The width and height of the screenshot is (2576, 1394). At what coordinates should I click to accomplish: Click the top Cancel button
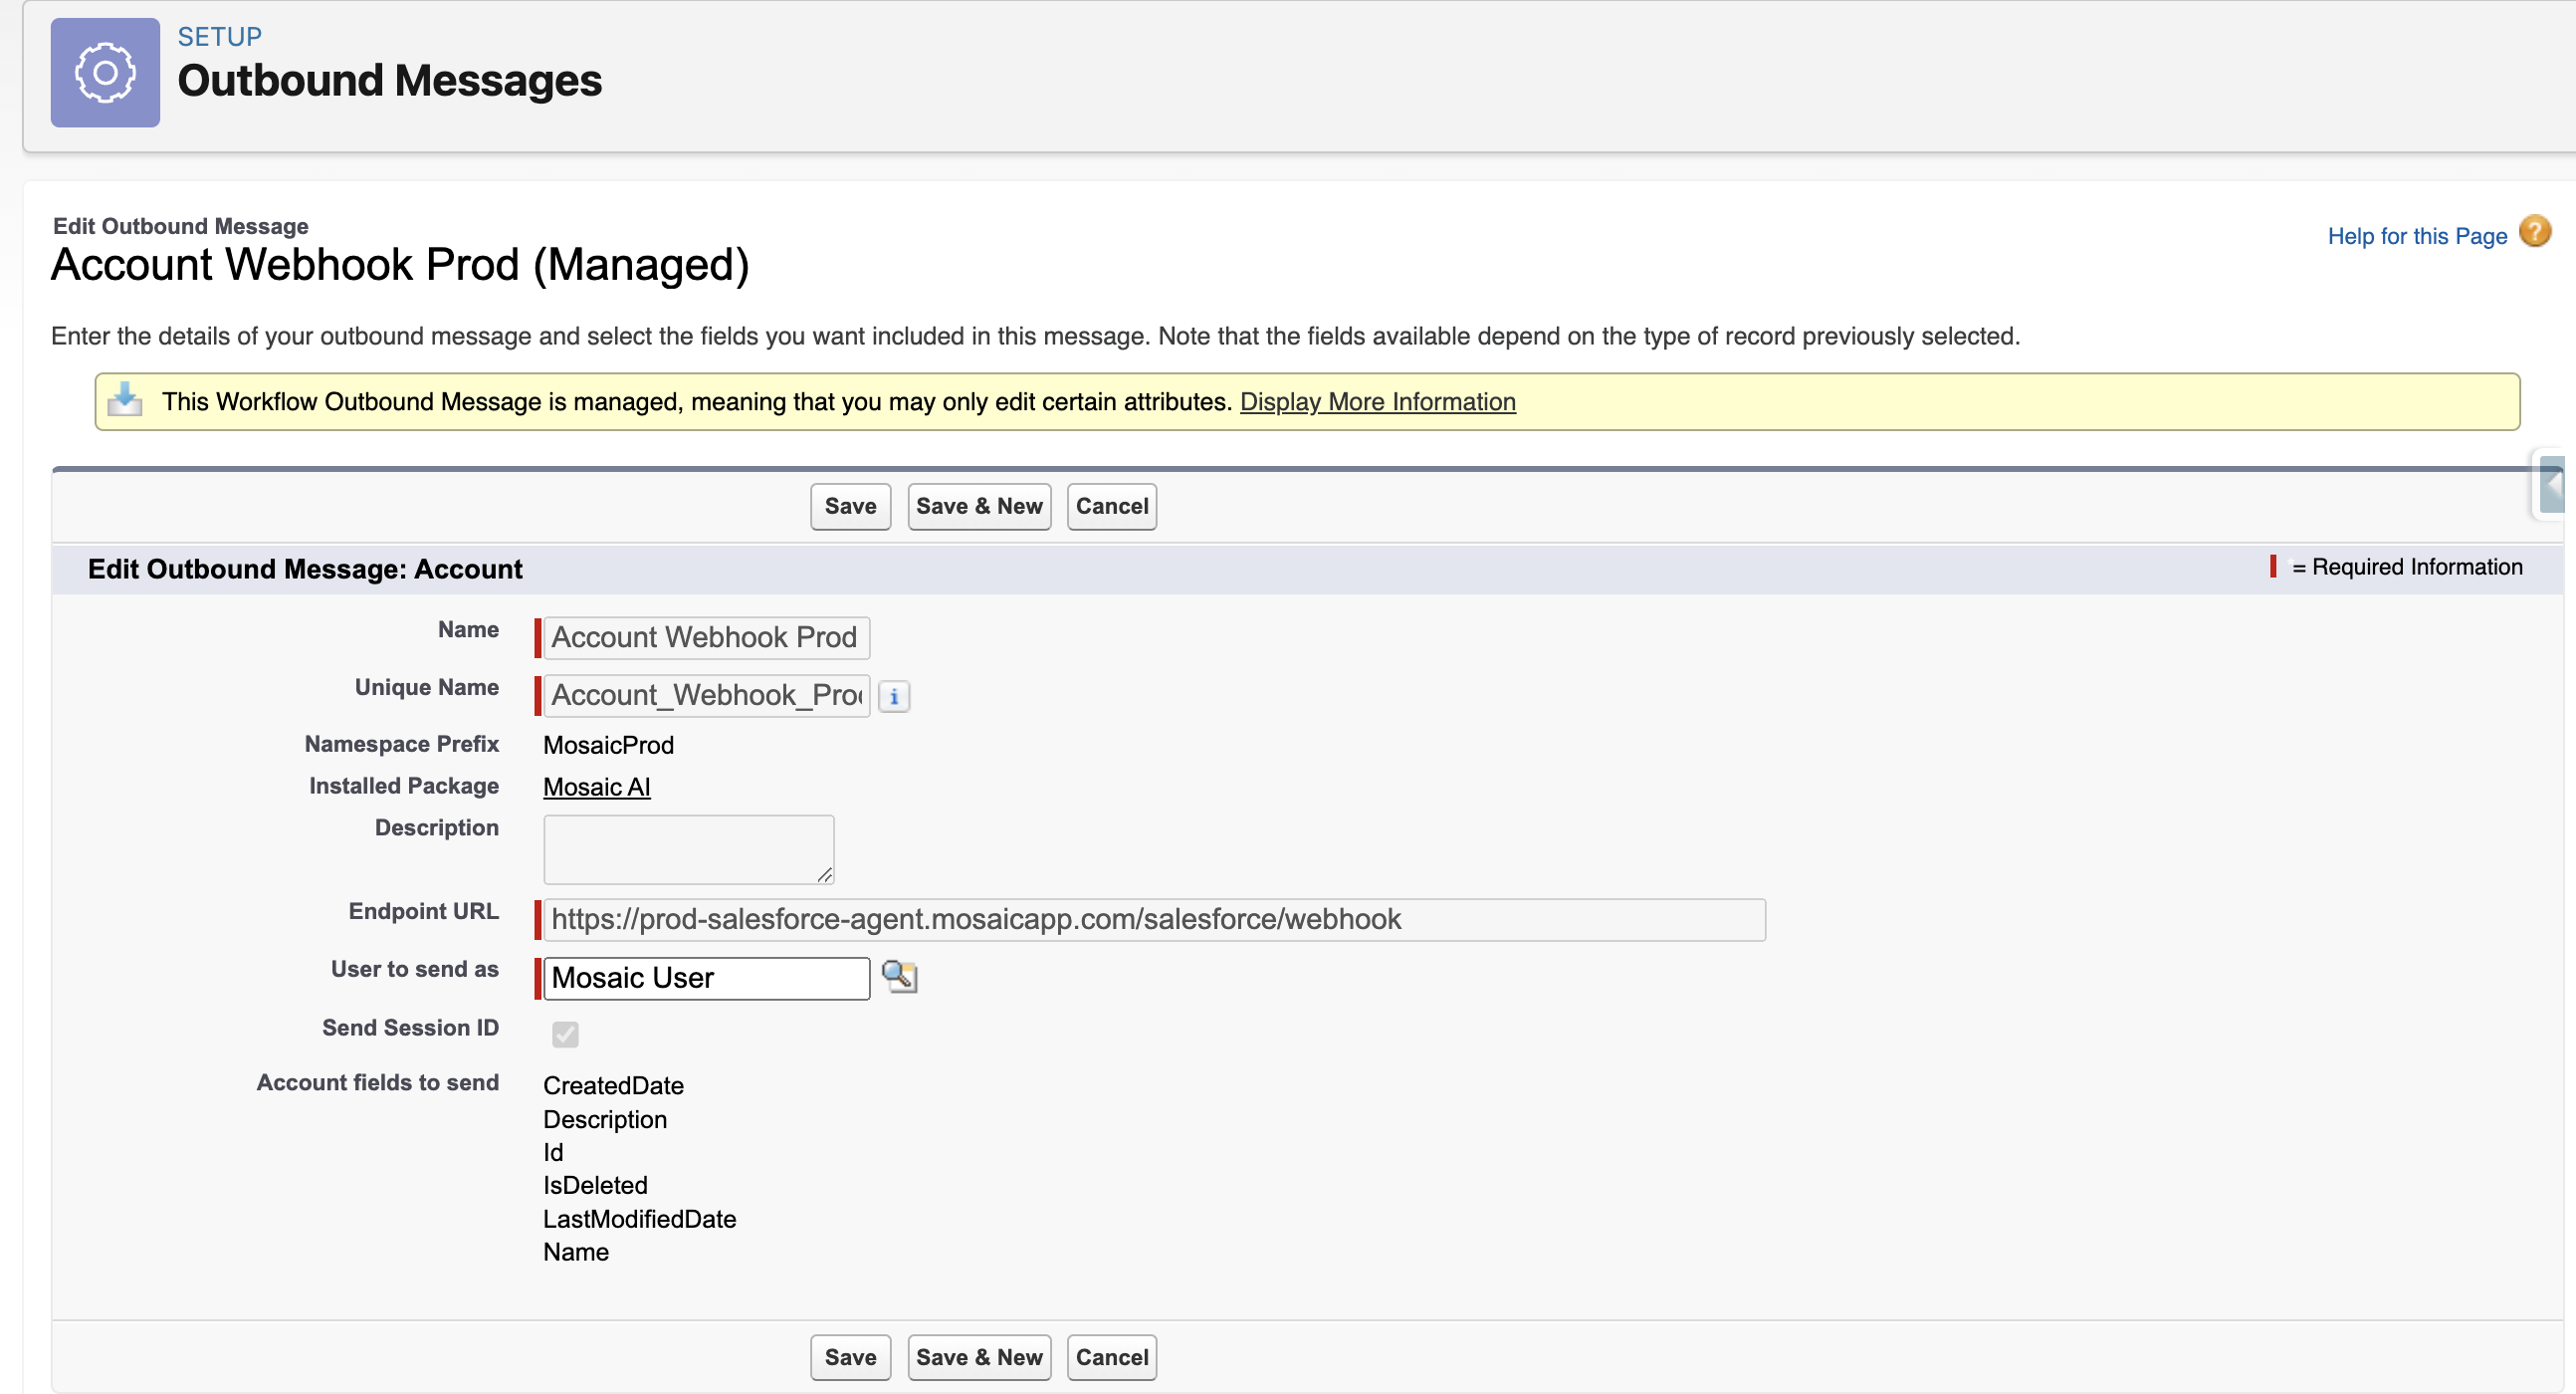tap(1111, 506)
